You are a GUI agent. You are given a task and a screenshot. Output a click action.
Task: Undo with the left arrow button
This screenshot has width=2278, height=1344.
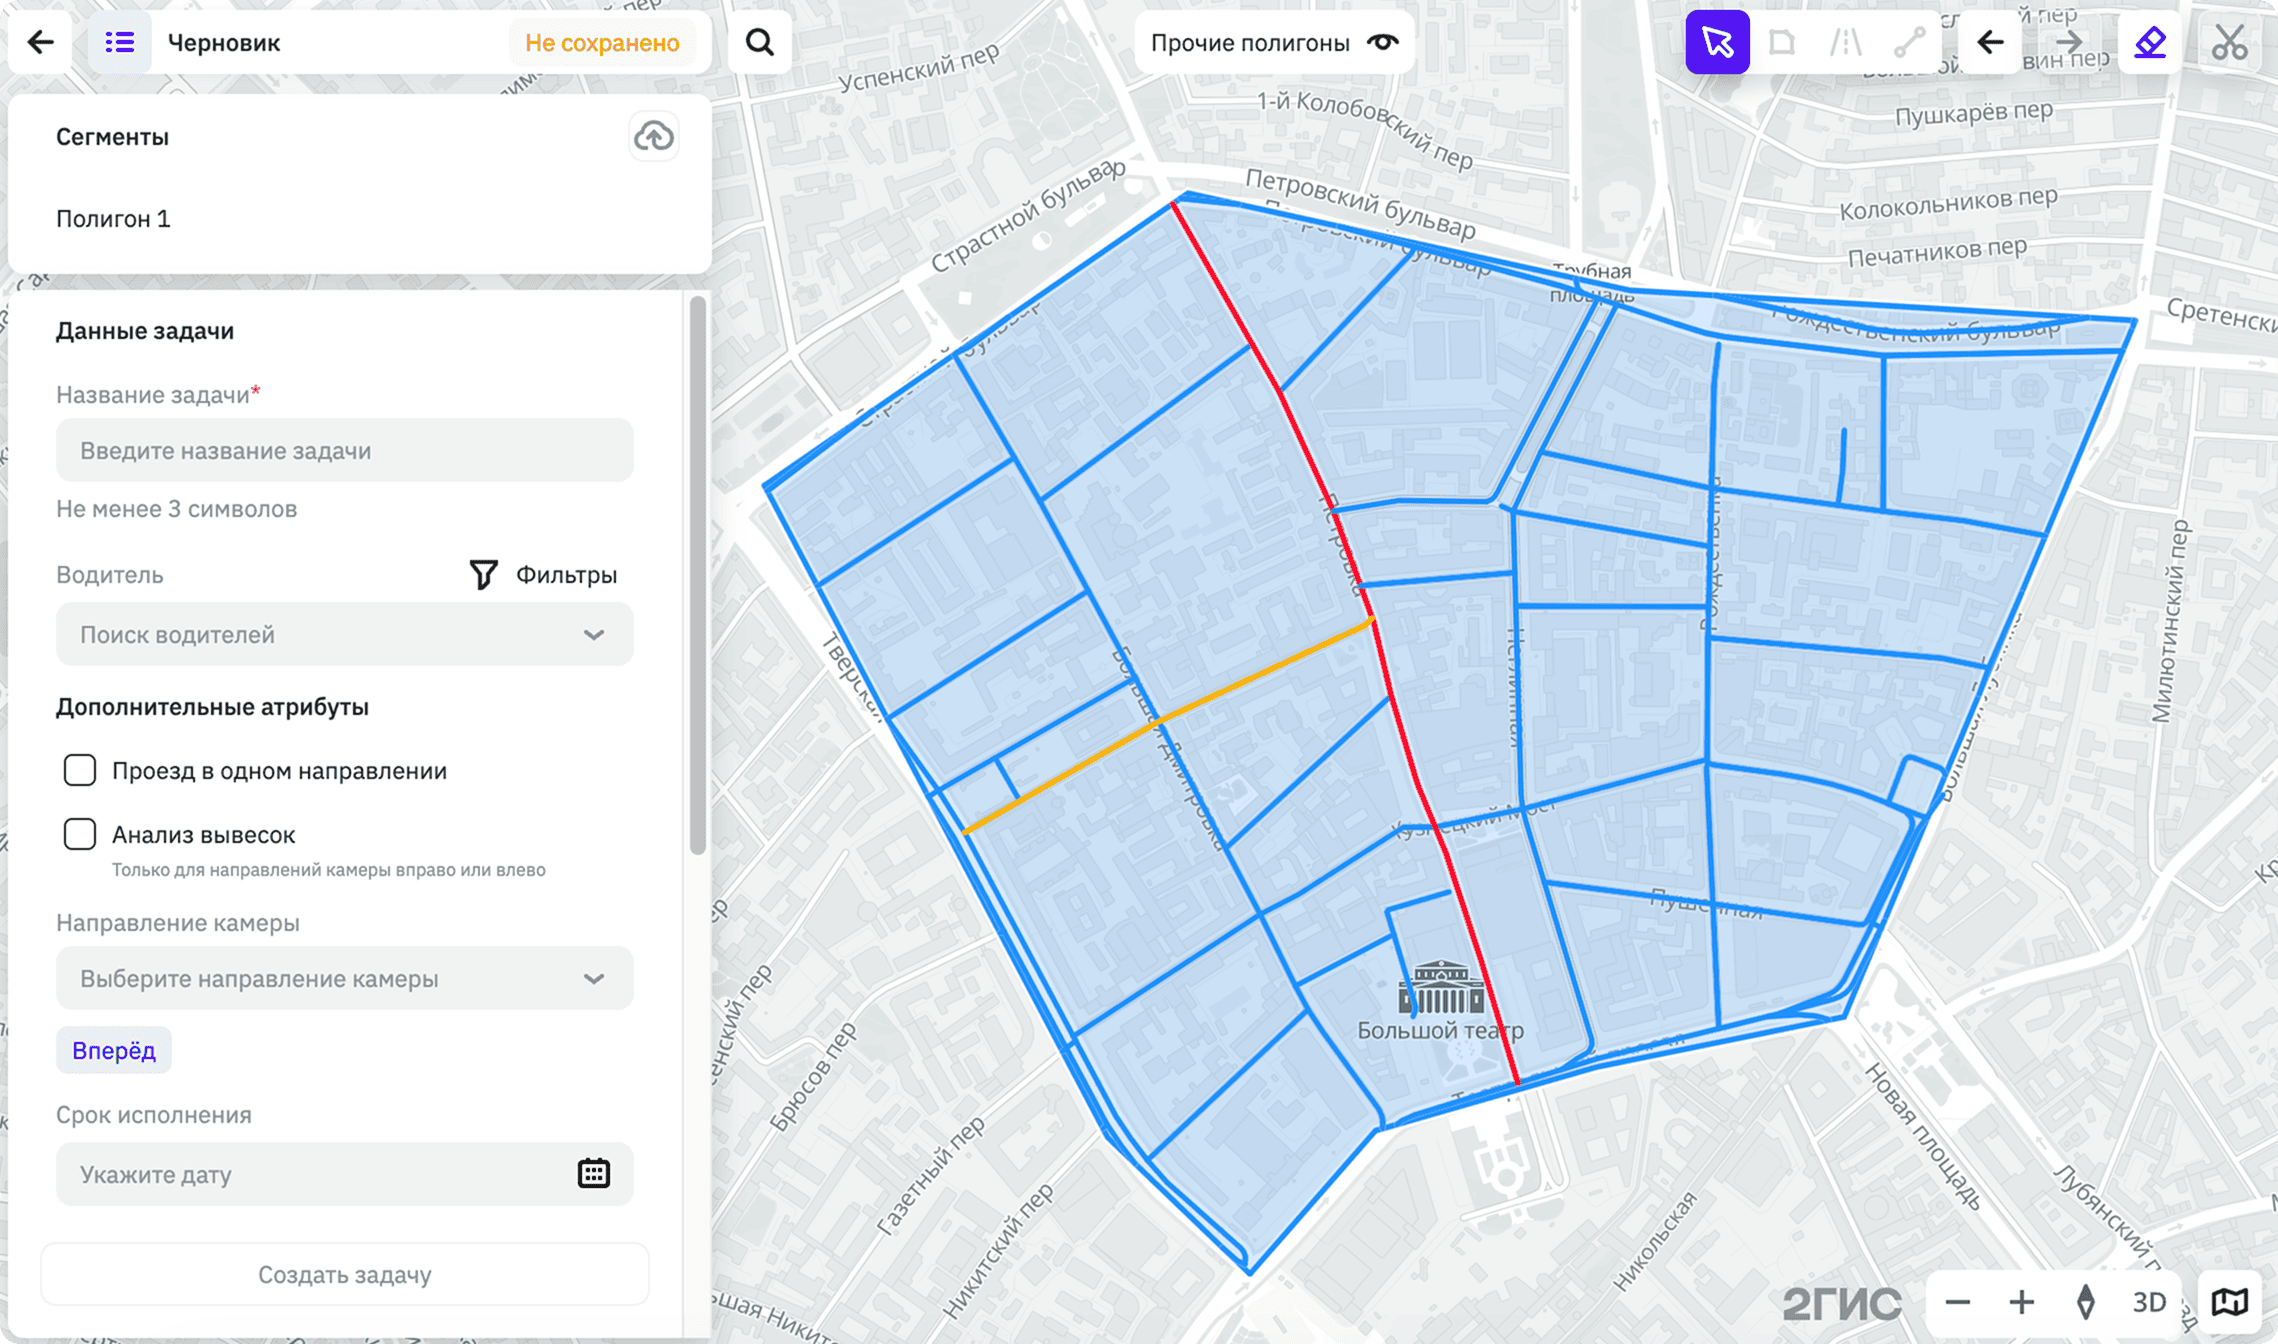click(1990, 42)
